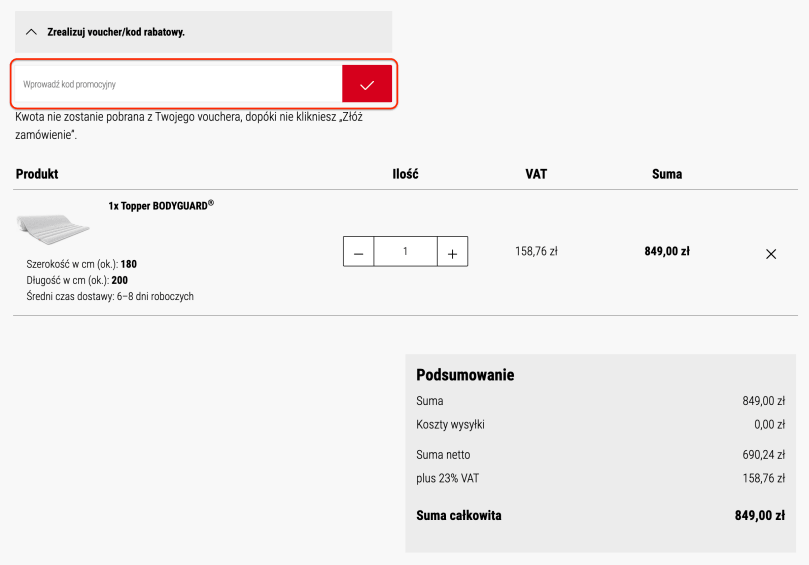
Task: Click the 'Średni czas dostawy' delivery text
Action: tap(110, 297)
